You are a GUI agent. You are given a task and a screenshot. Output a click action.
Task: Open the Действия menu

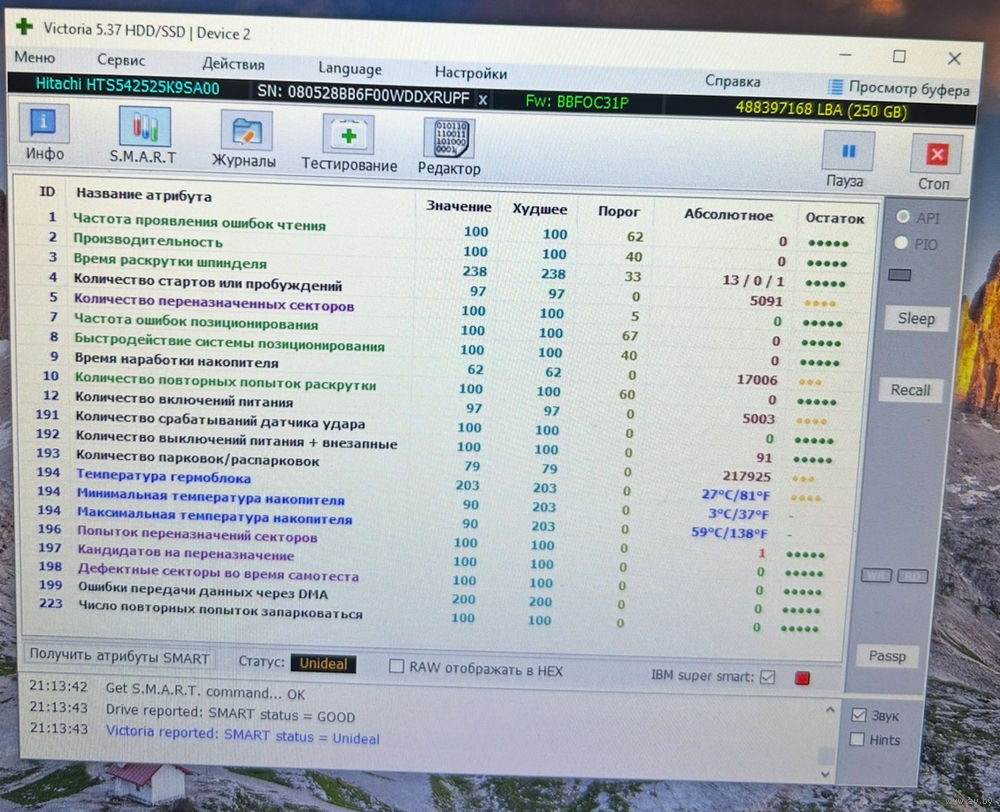tap(233, 64)
